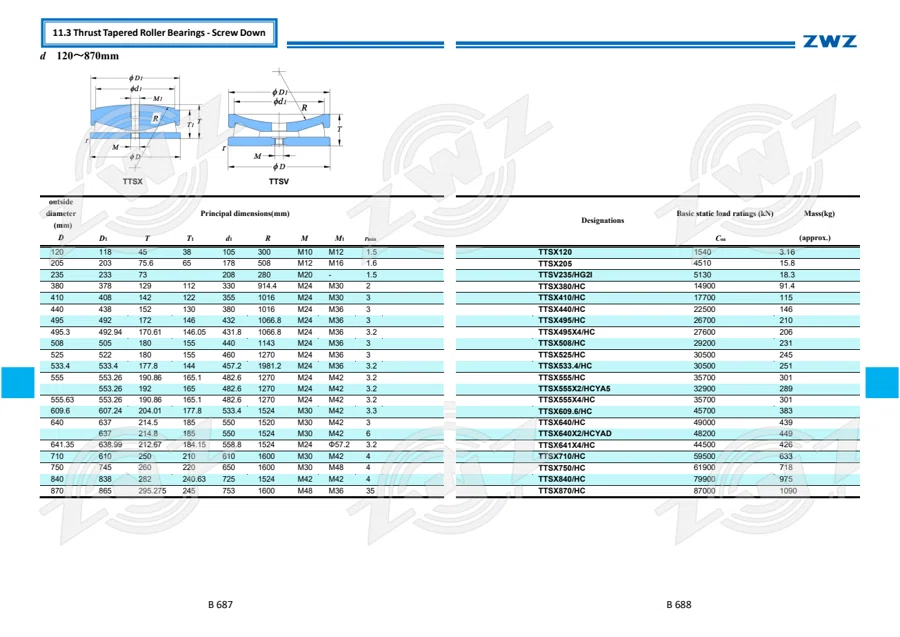This screenshot has width=900, height=637.
Task: Click designation TTSX870/HC
Action: pyautogui.click(x=561, y=491)
